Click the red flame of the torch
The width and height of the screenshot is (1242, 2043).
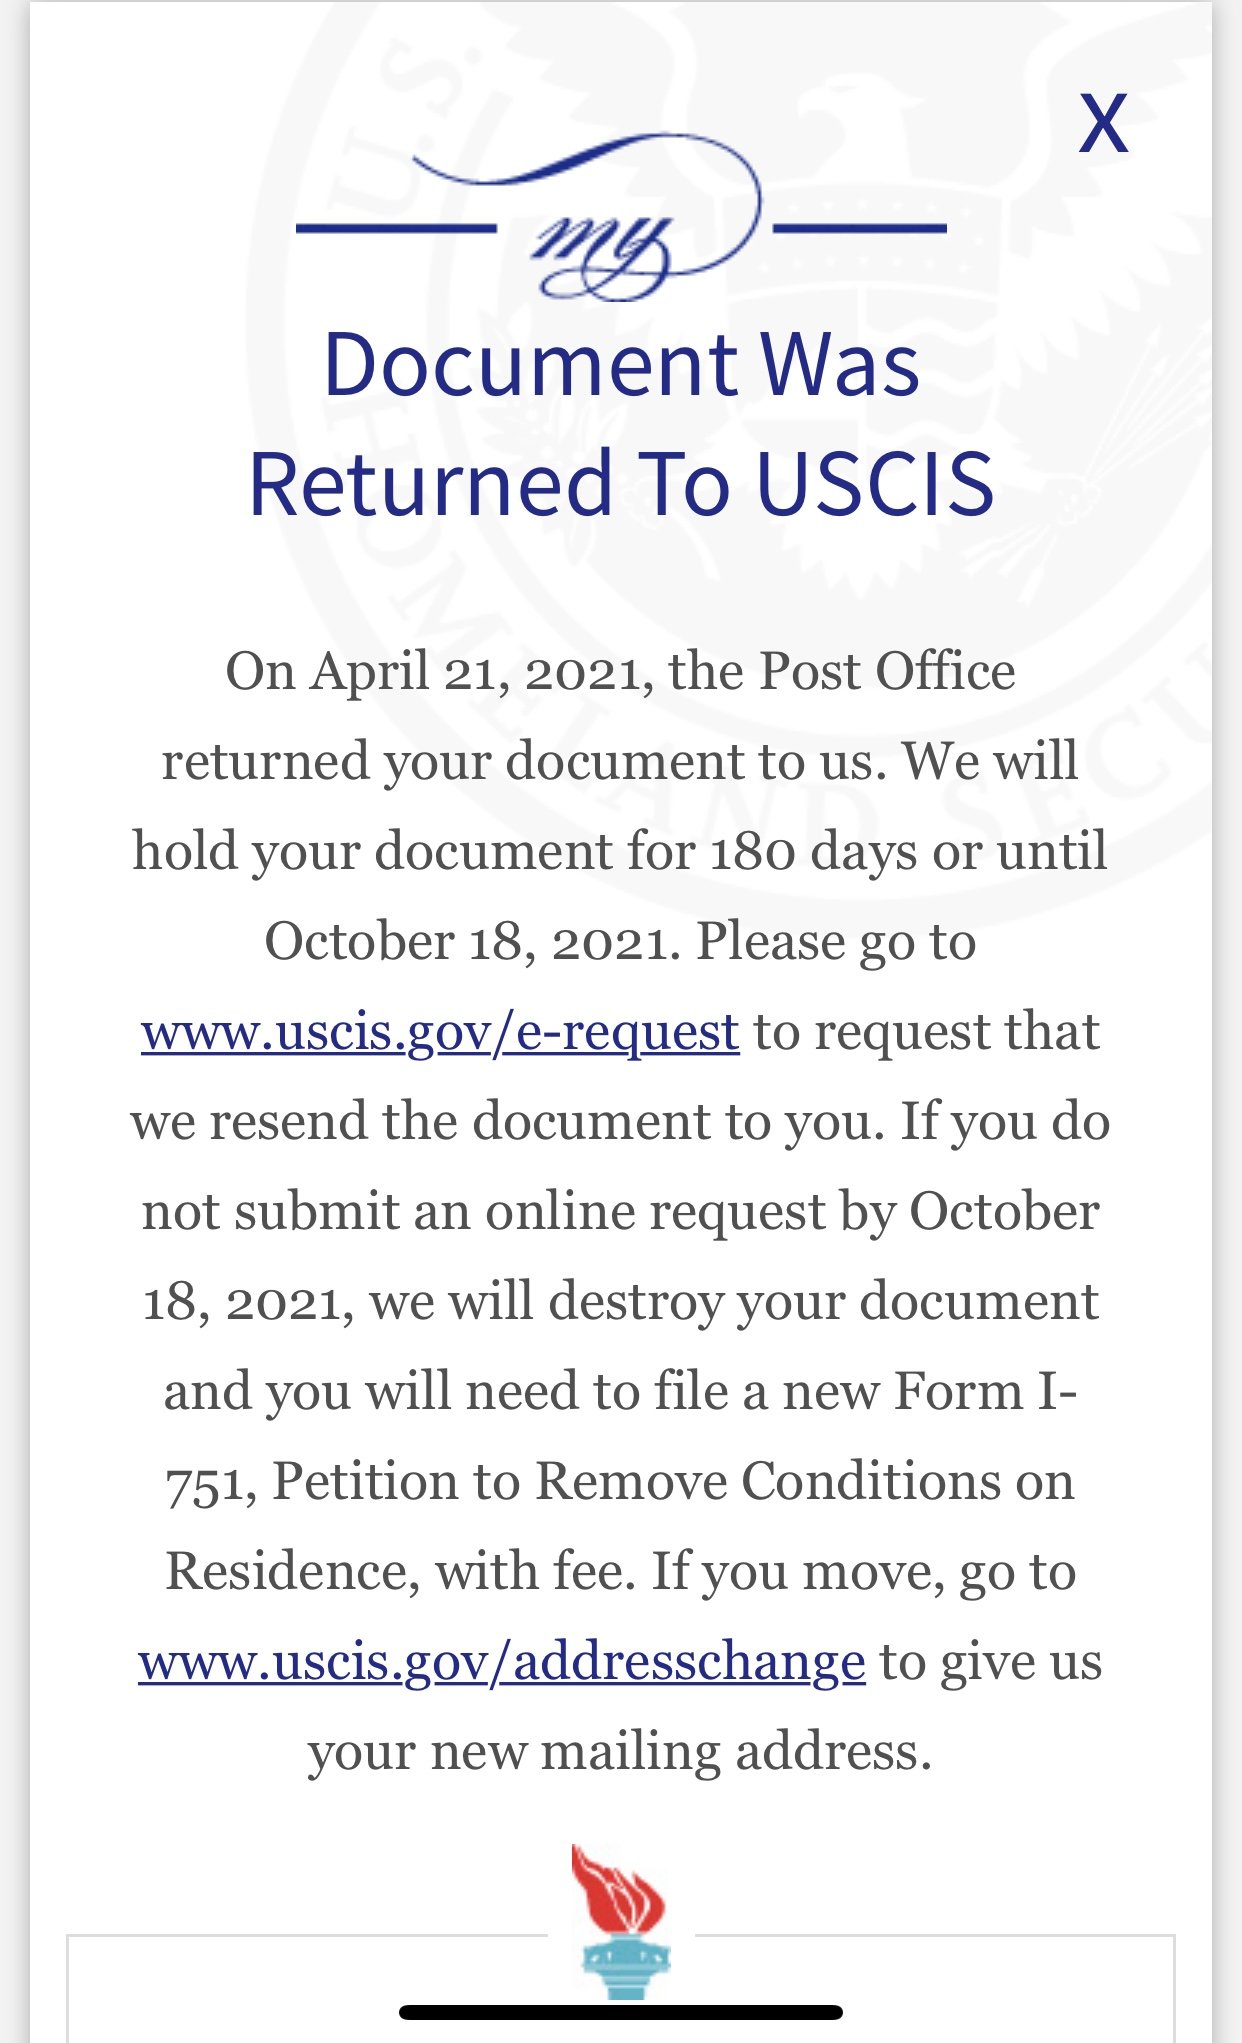point(618,1888)
